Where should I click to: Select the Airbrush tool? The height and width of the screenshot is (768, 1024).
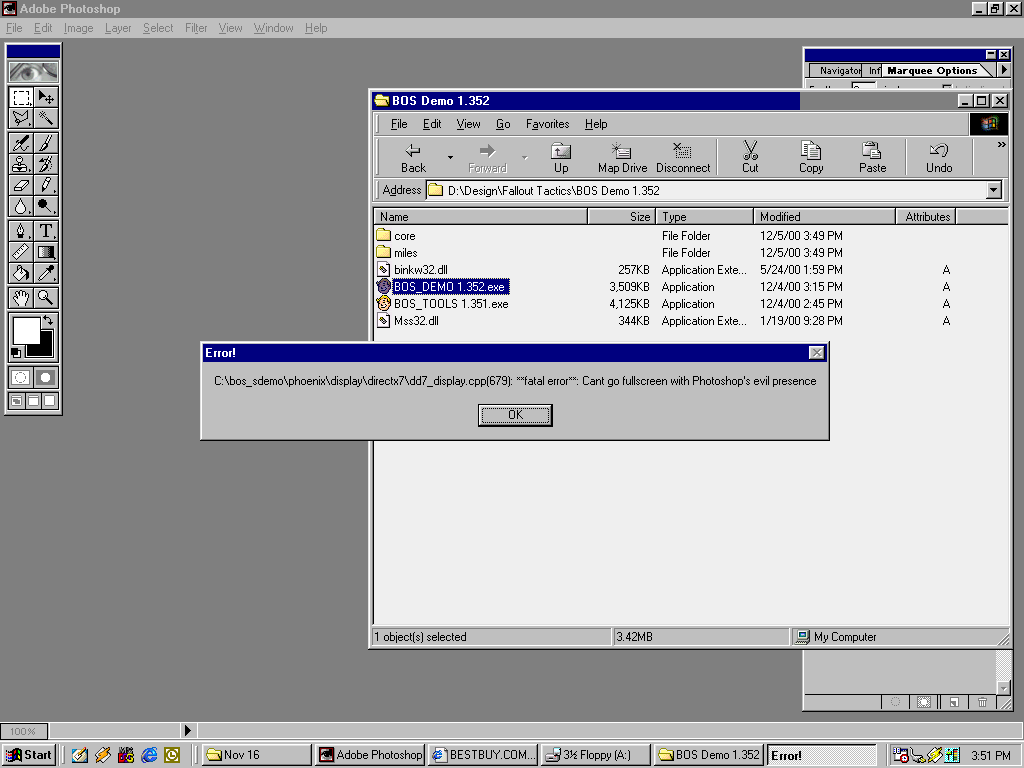click(x=22, y=143)
